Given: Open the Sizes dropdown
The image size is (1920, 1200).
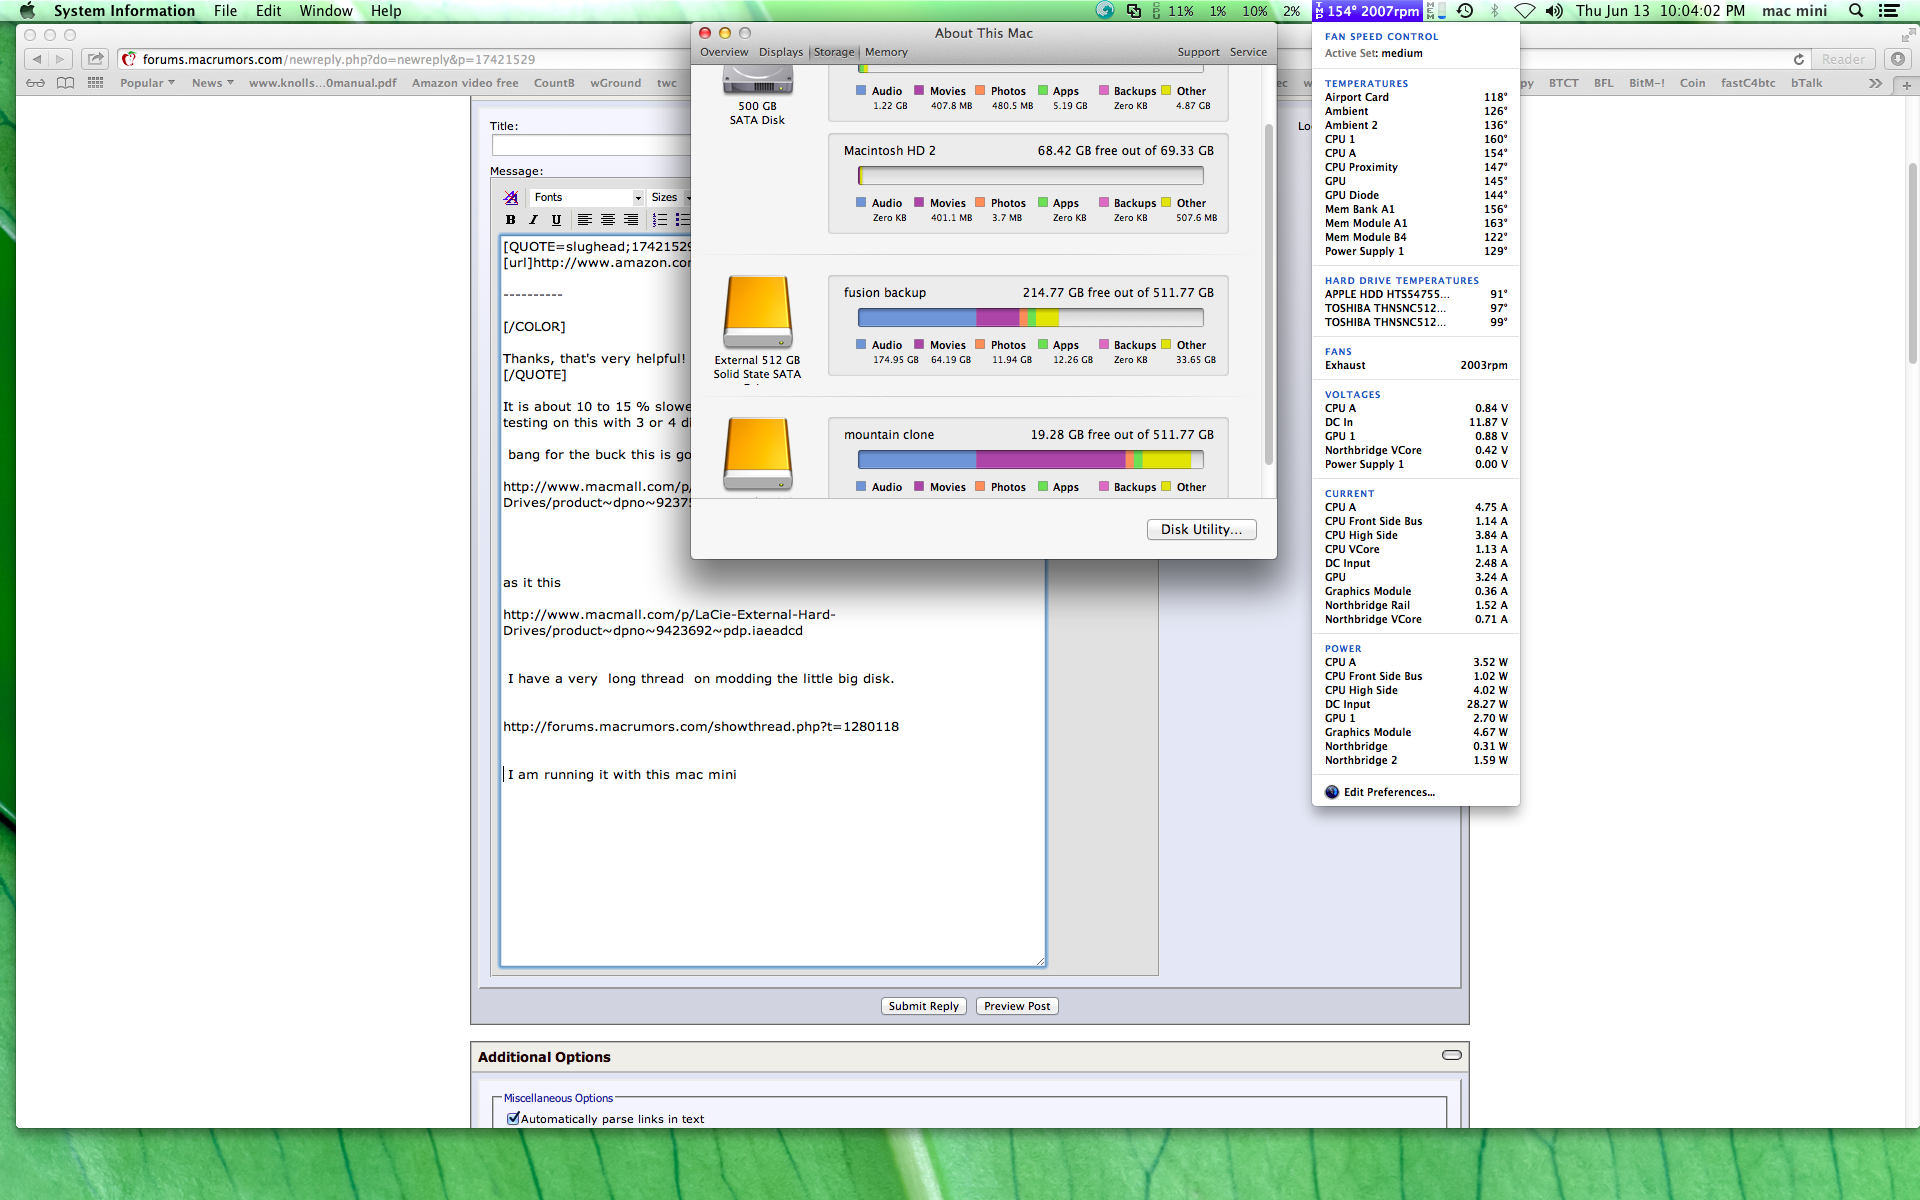Looking at the screenshot, I should click(x=668, y=197).
